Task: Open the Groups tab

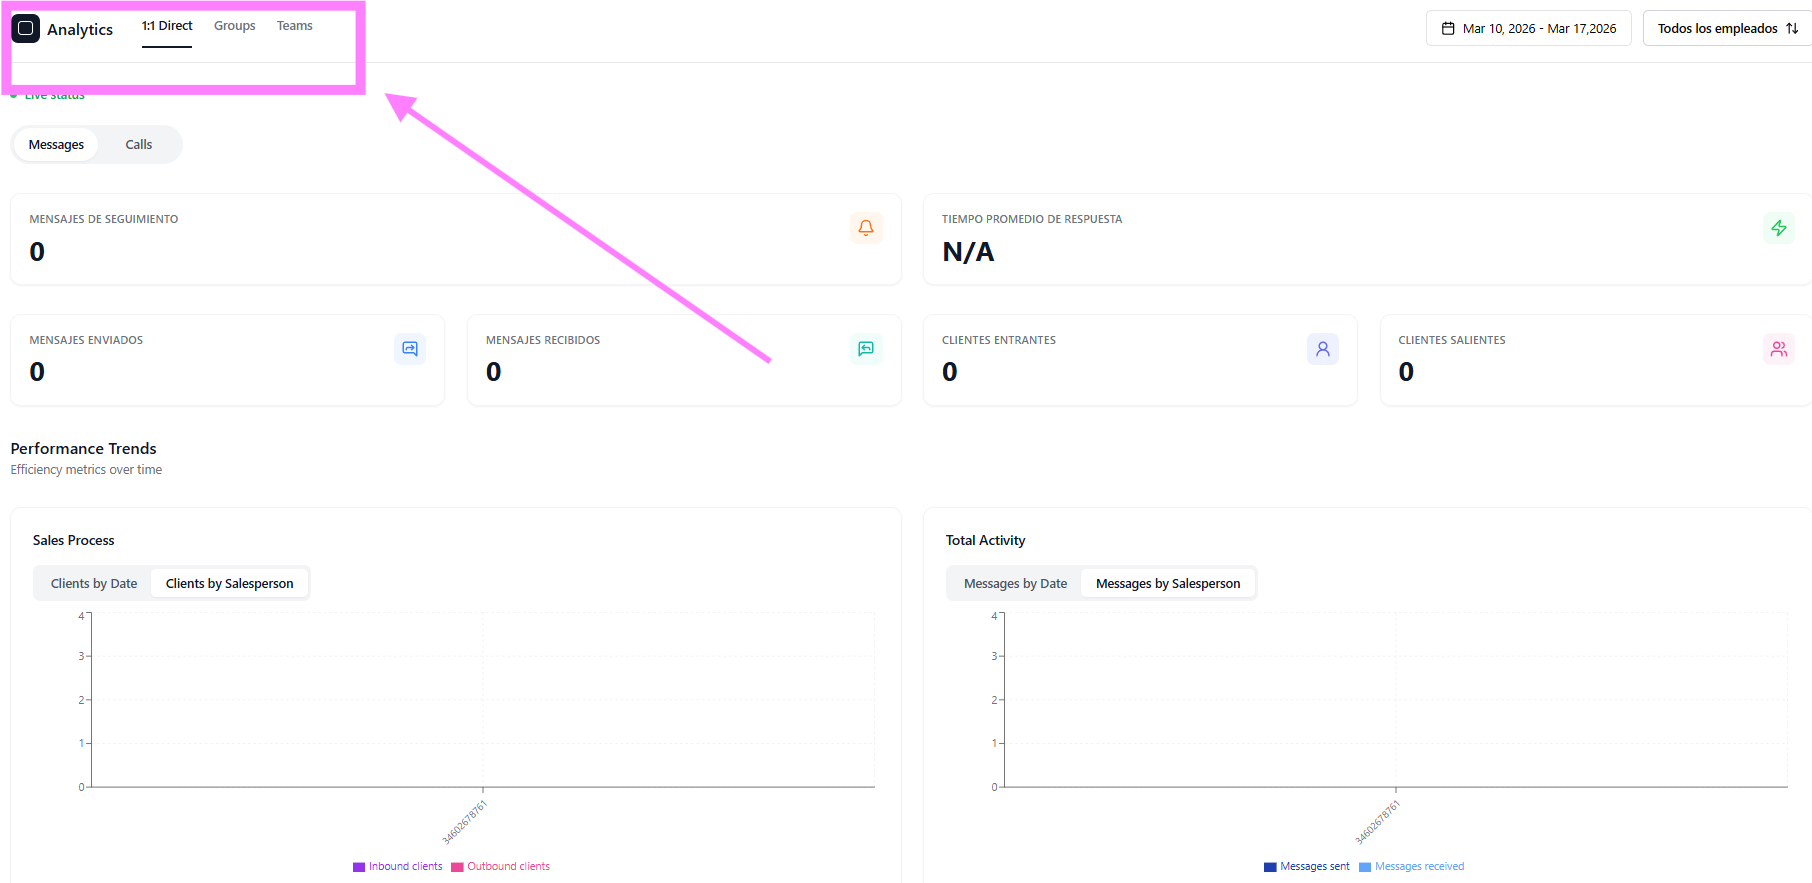Action: [234, 26]
